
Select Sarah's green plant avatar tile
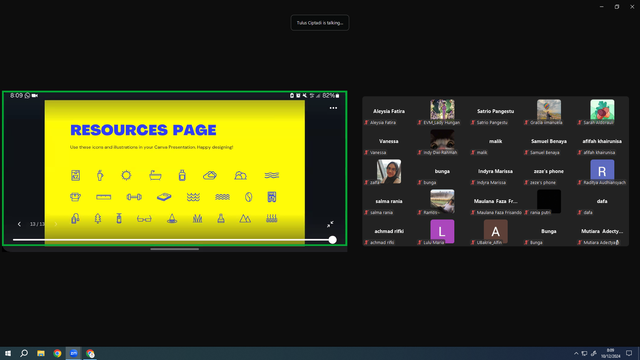tap(602, 110)
